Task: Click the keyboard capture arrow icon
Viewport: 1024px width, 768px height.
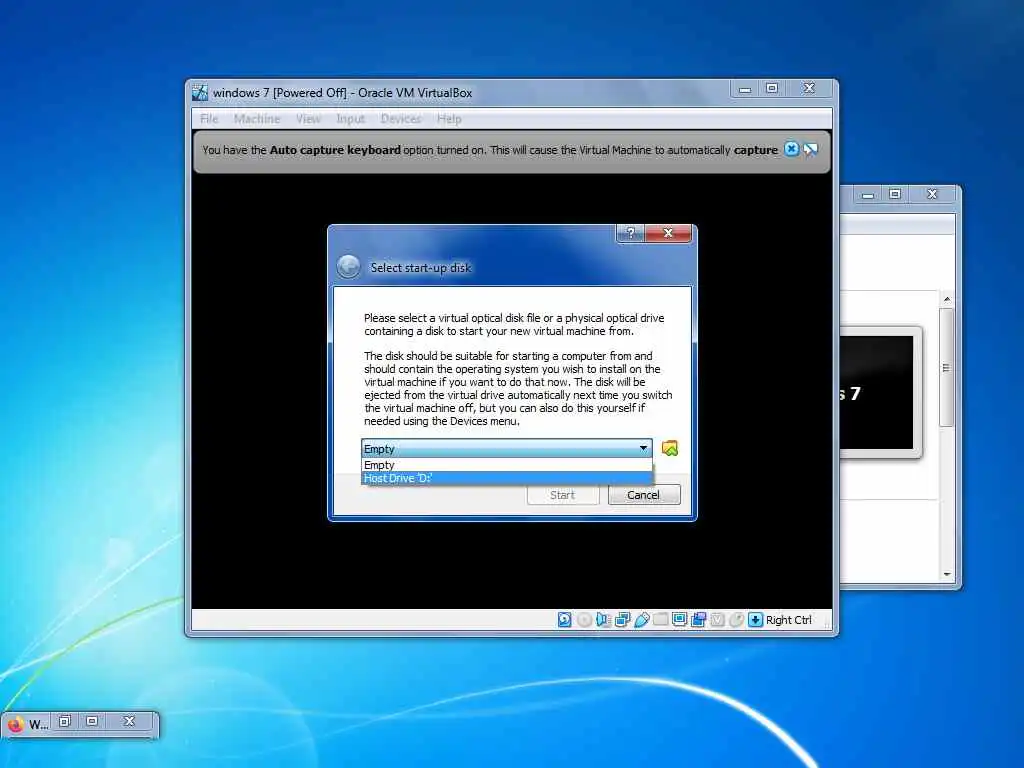Action: coord(755,619)
